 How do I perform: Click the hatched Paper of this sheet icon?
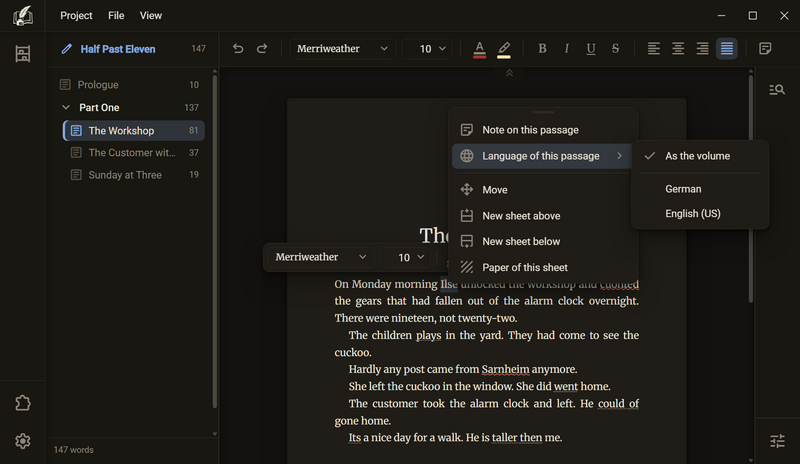click(466, 267)
